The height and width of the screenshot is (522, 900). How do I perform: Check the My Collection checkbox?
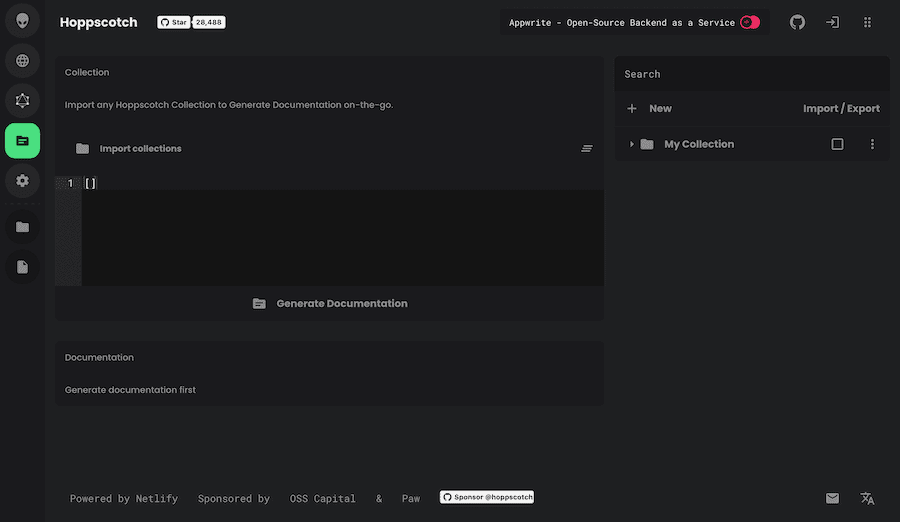837,144
